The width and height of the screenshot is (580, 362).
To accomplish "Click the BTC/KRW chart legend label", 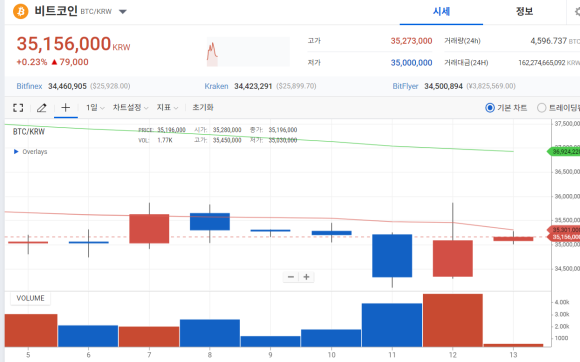I will coord(29,132).
